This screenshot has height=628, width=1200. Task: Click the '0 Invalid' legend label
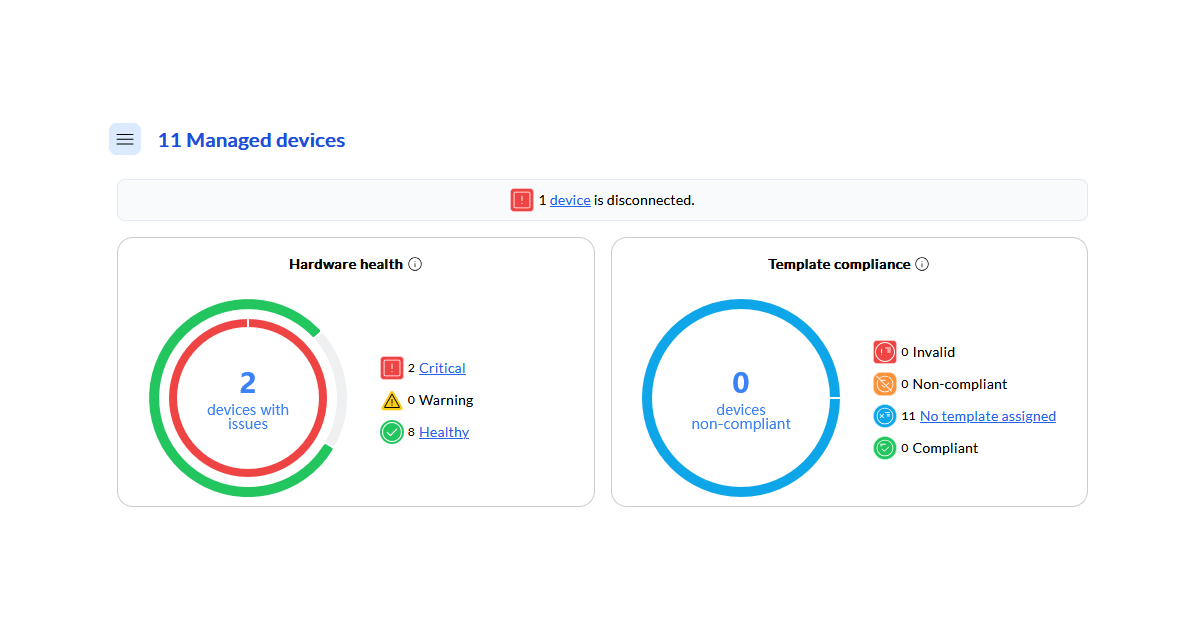(x=928, y=352)
